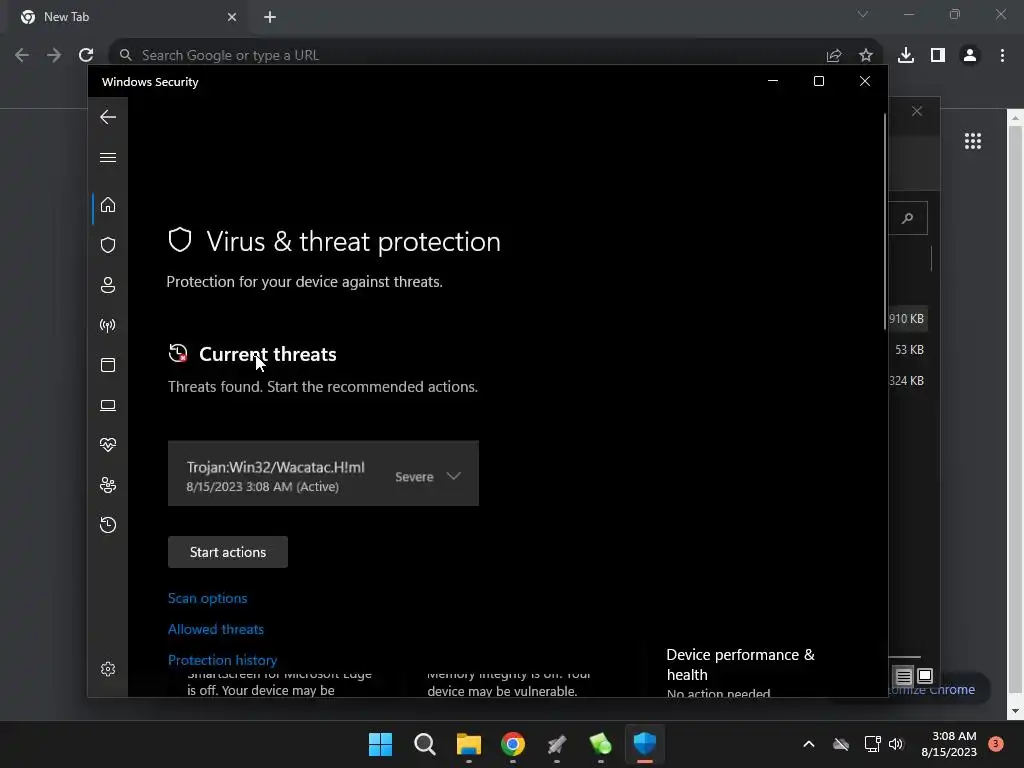This screenshot has width=1024, height=768.
Task: Open Chrome three-dot menu
Action: pyautogui.click(x=1002, y=56)
